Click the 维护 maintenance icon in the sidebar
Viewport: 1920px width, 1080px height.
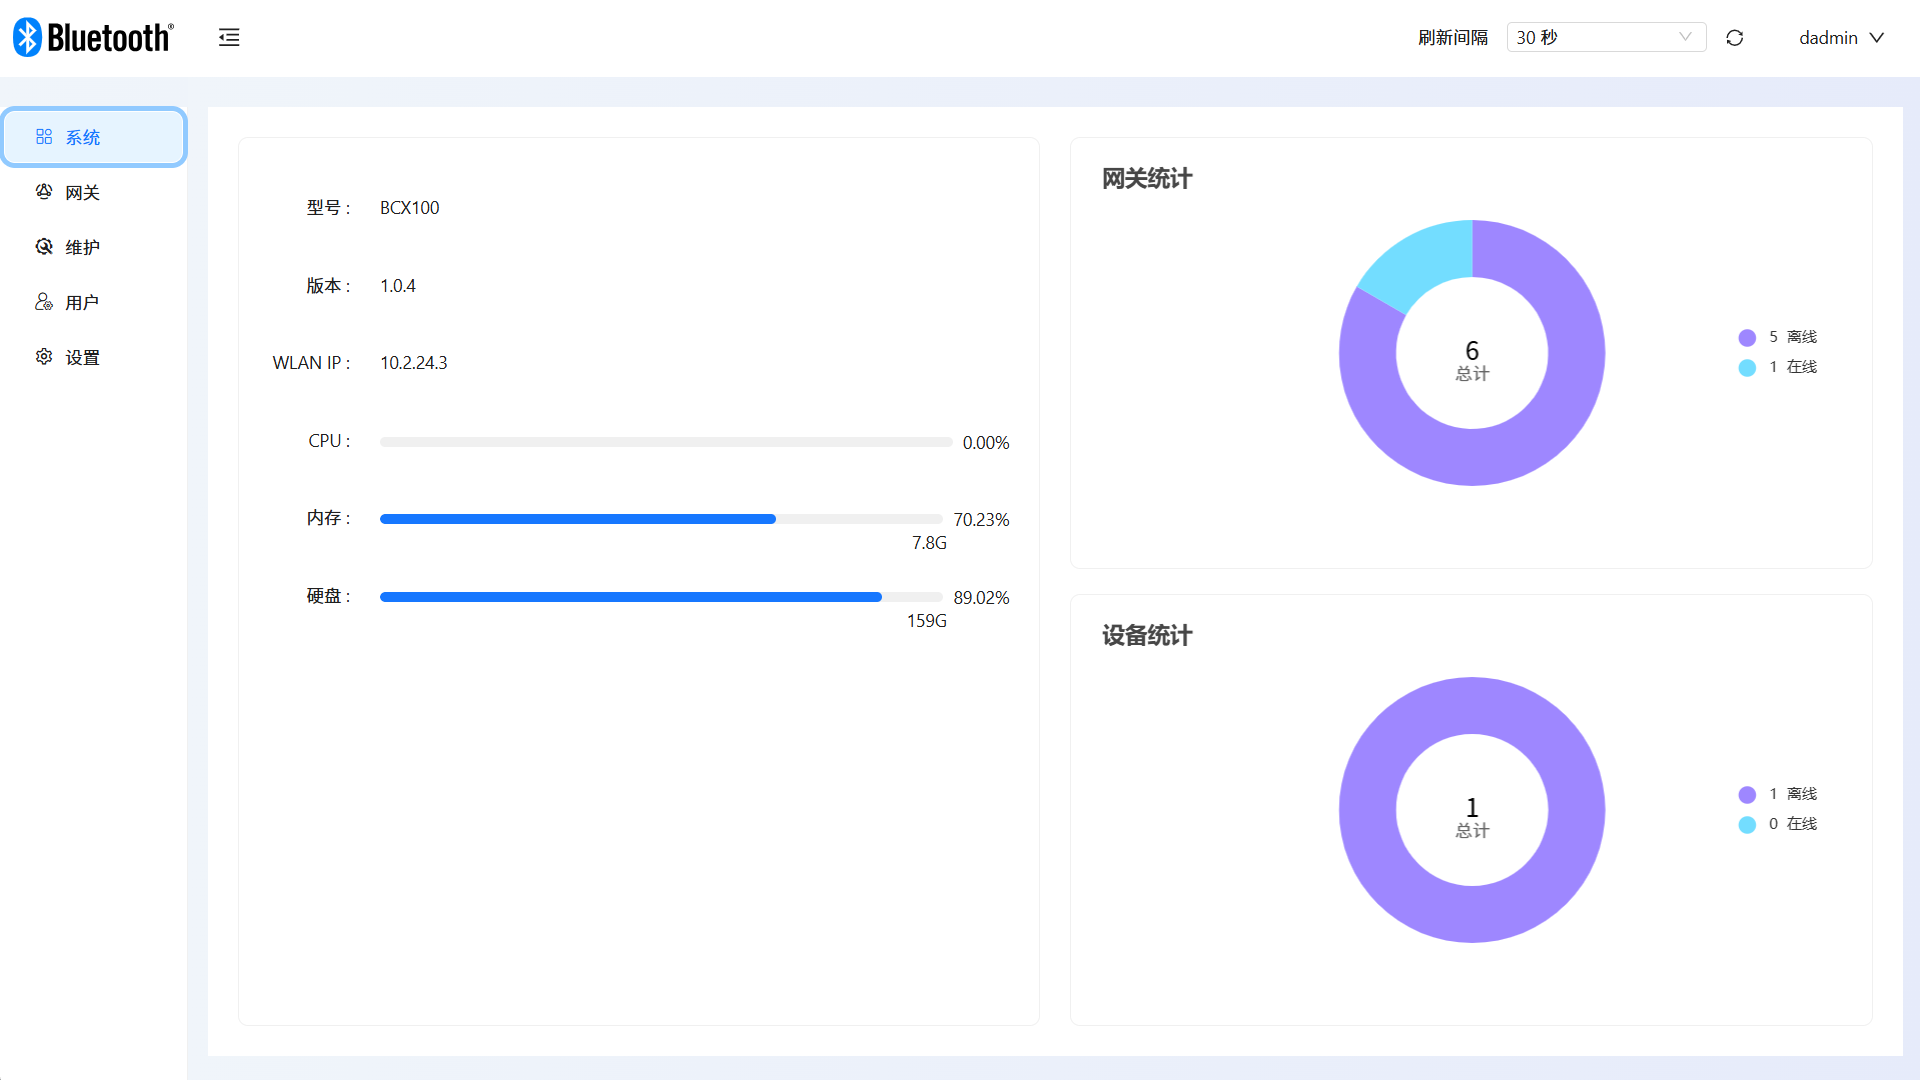click(x=44, y=247)
